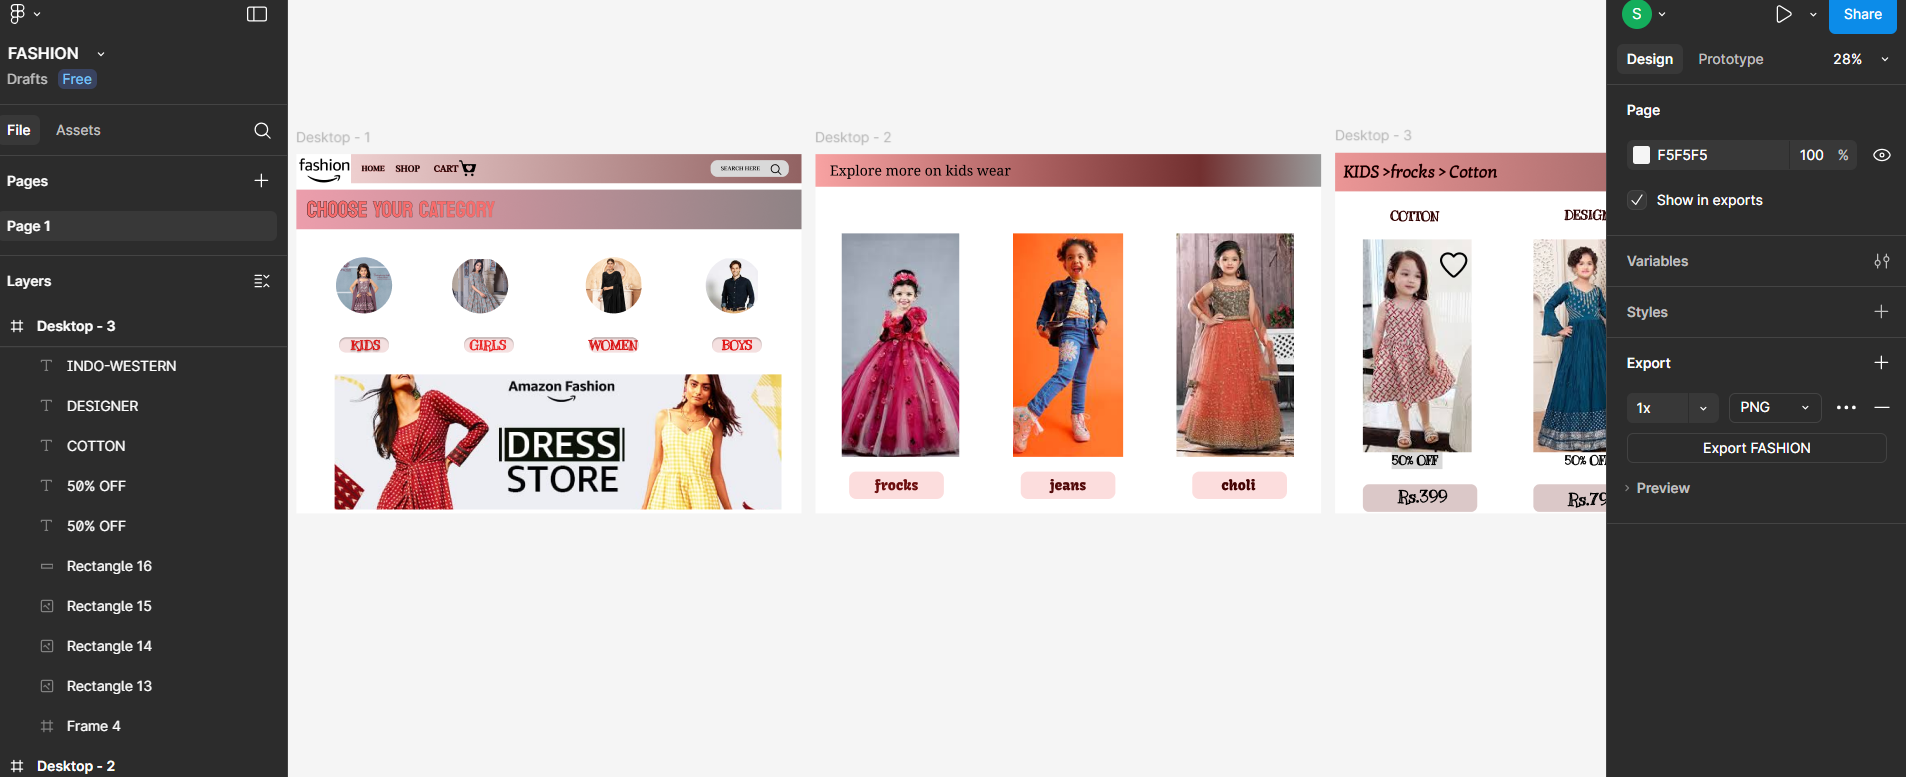
Task: Add a new page with plus icon
Action: pos(261,180)
